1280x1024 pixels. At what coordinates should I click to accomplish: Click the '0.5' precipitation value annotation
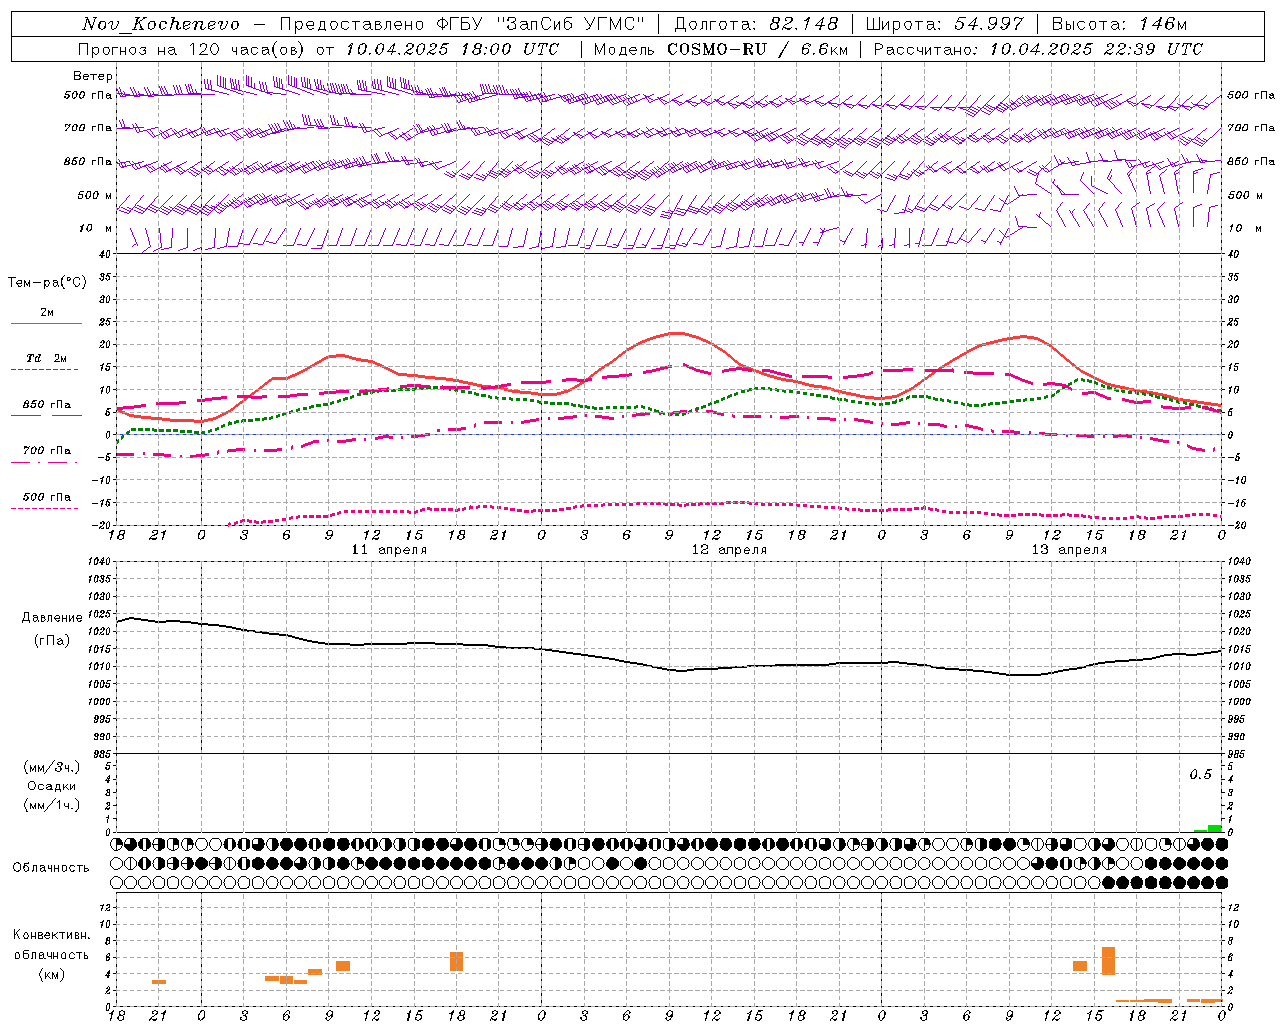point(1200,774)
